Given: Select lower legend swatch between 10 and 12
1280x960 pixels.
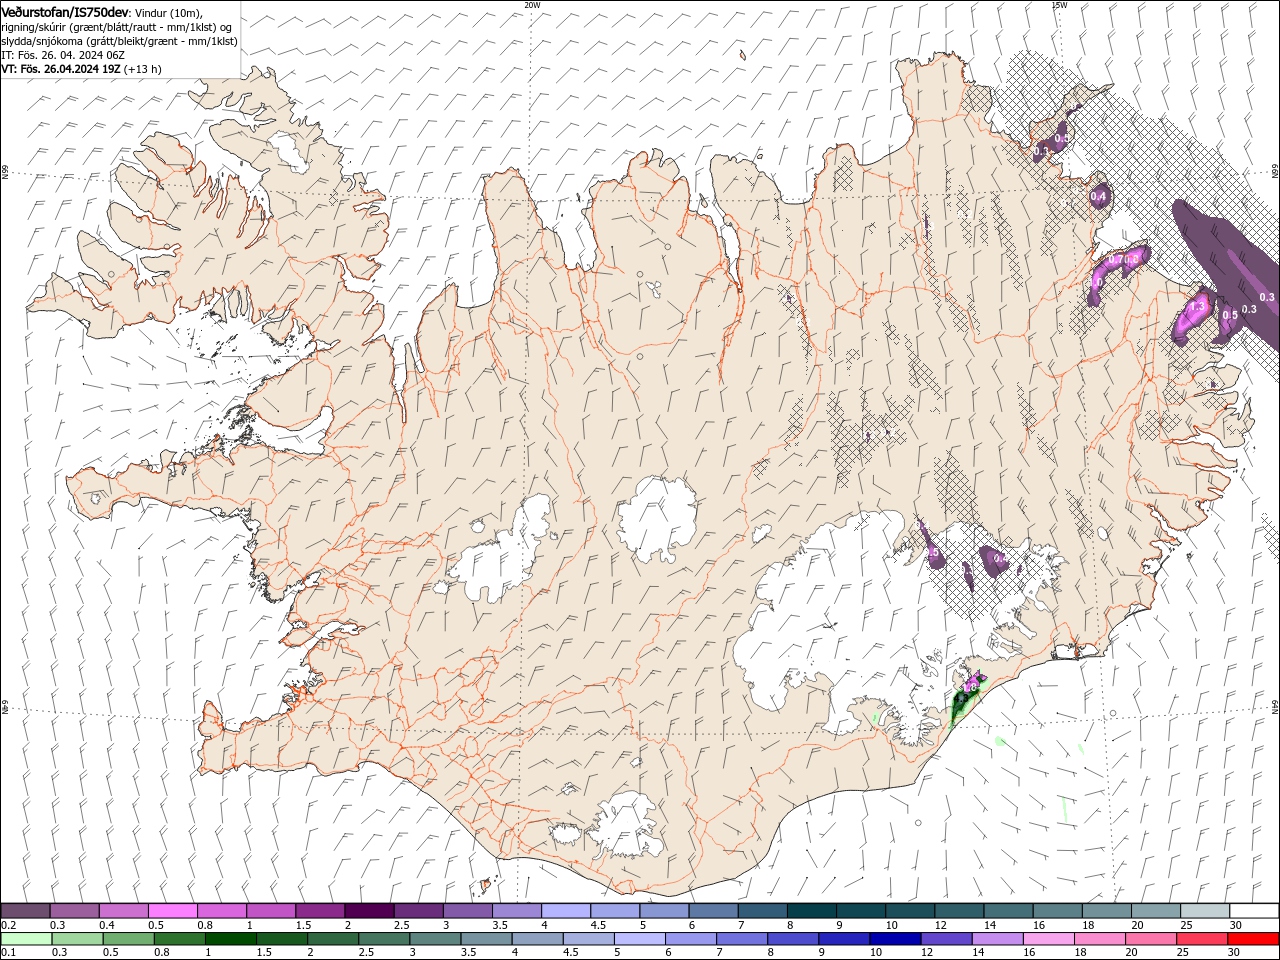Looking at the screenshot, I should (895, 938).
